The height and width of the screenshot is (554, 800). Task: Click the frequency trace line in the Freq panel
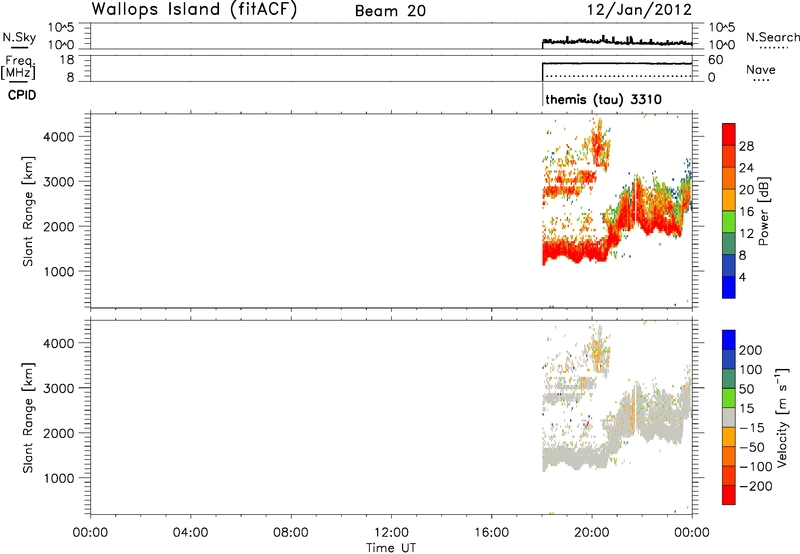click(617, 63)
